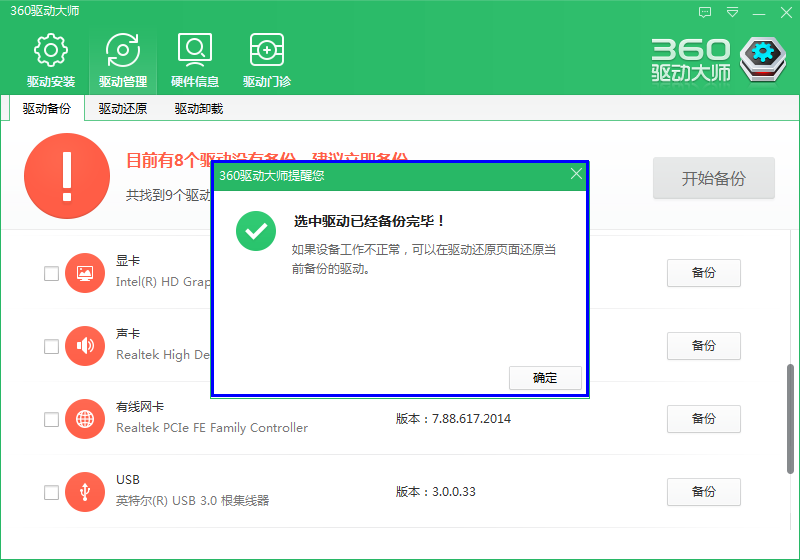
Task: Click the driver list vertical scrollbar
Action: [x=790, y=419]
